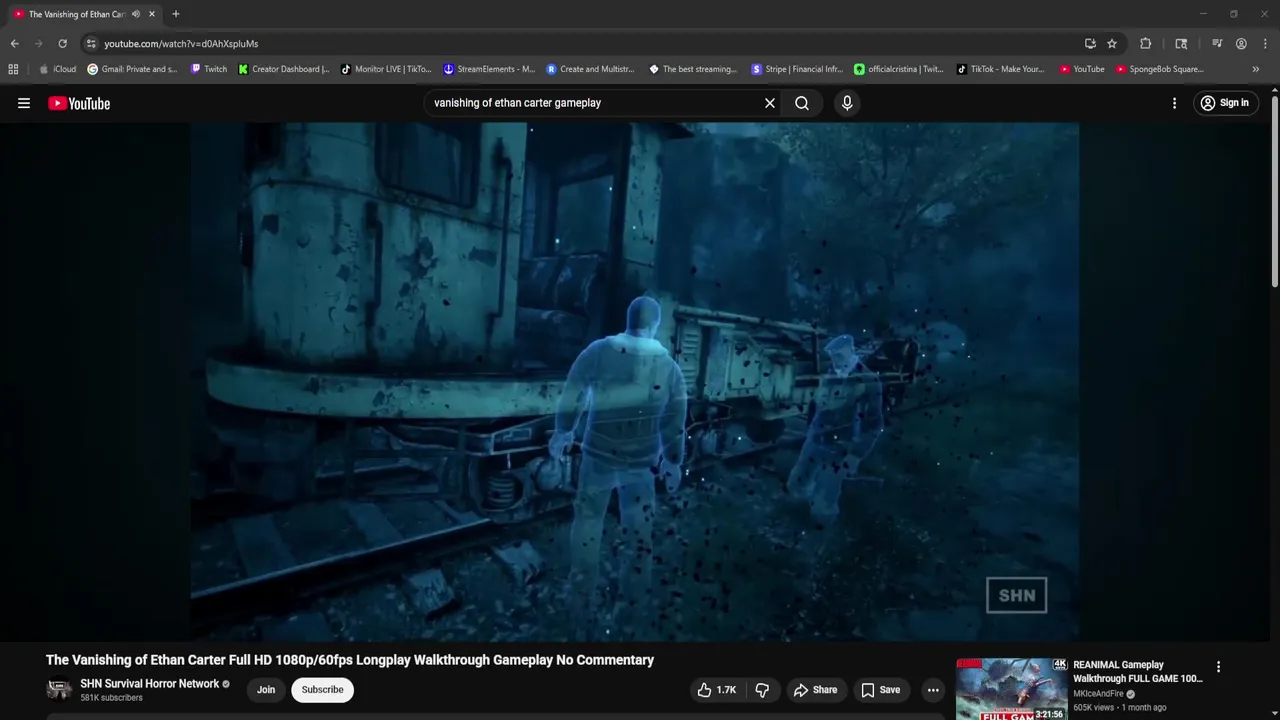Like the video with thumbs up
This screenshot has width=1280, height=720.
coord(717,690)
